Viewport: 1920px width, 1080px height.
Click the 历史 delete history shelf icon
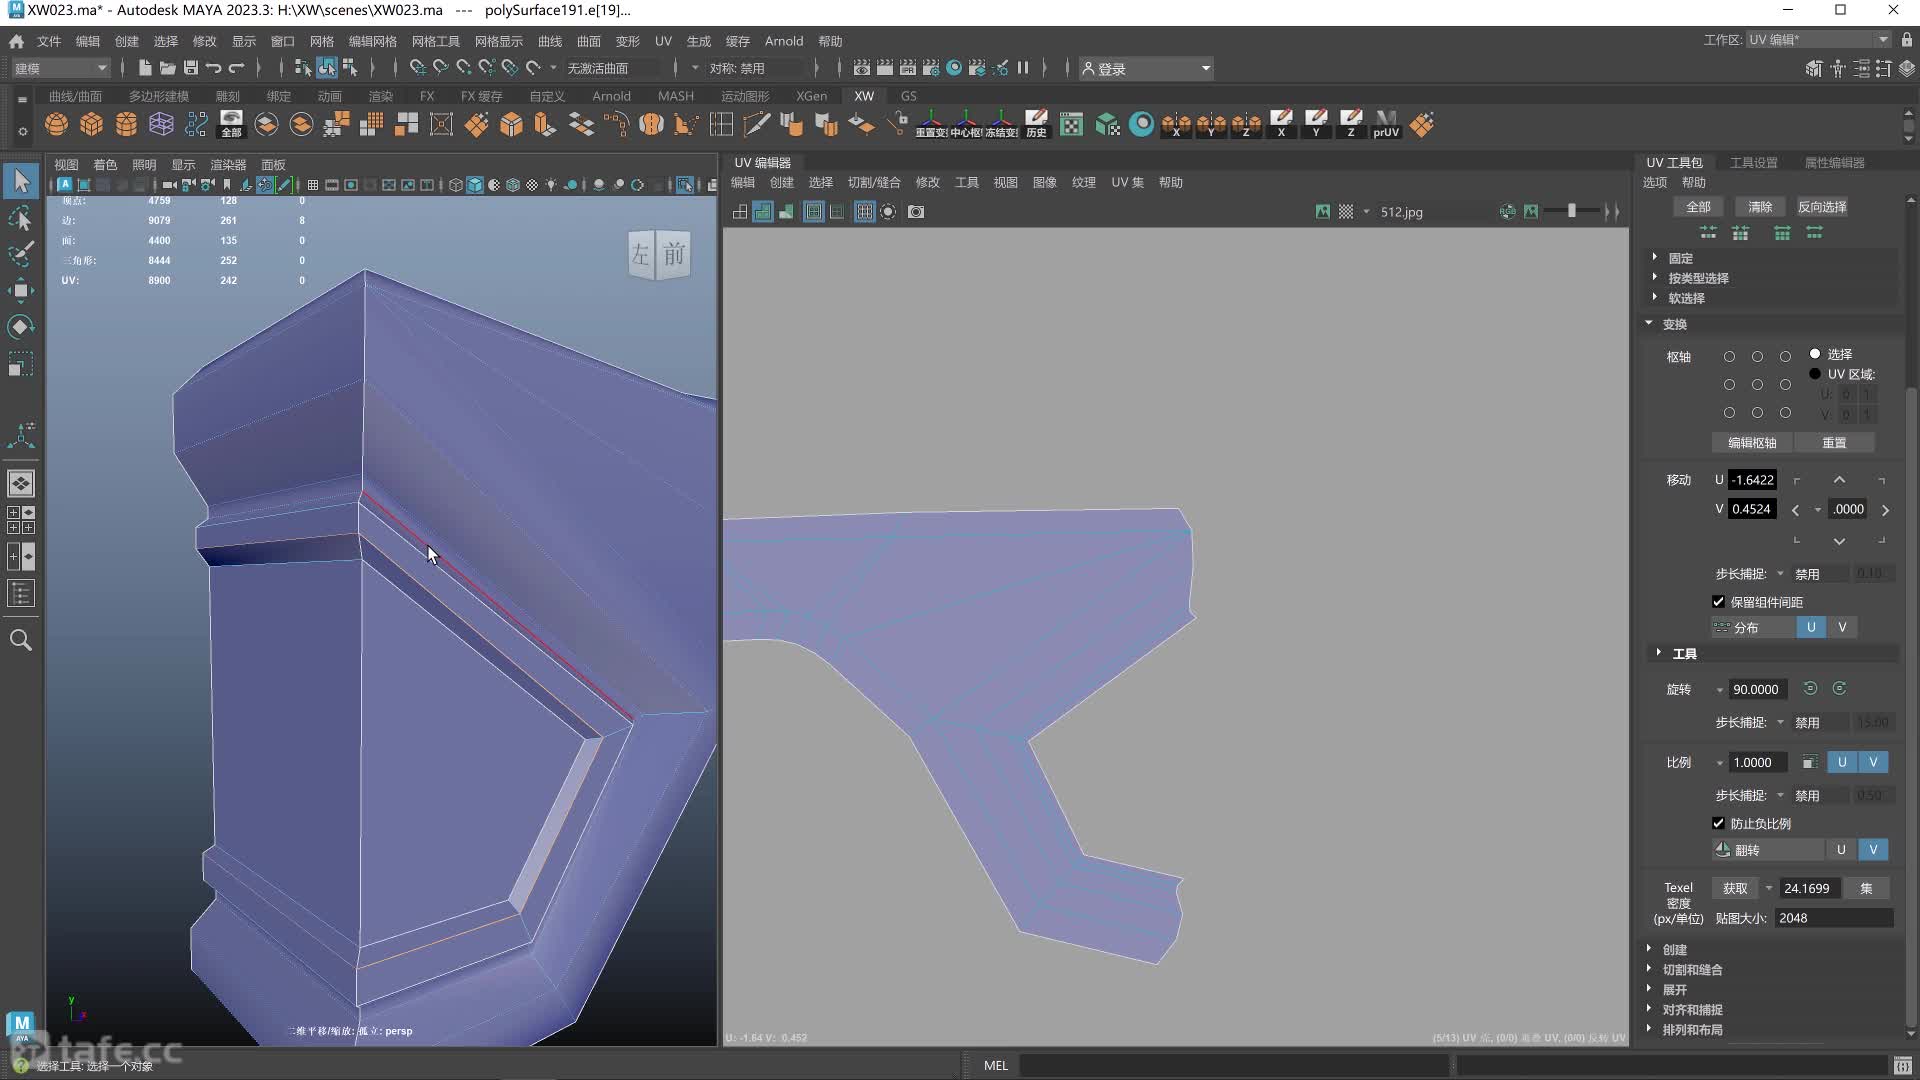click(1036, 124)
